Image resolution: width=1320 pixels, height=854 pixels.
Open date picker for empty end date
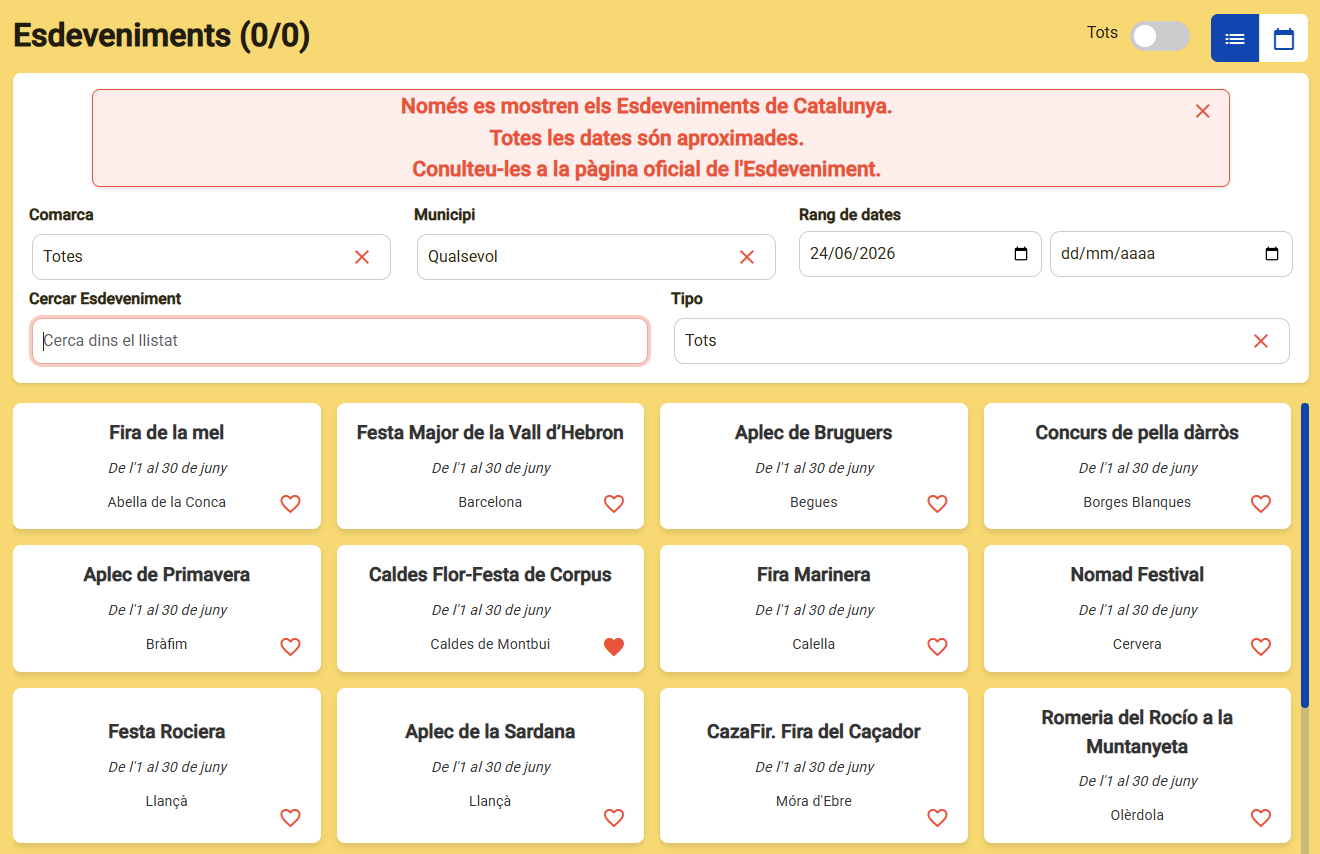coord(1272,254)
